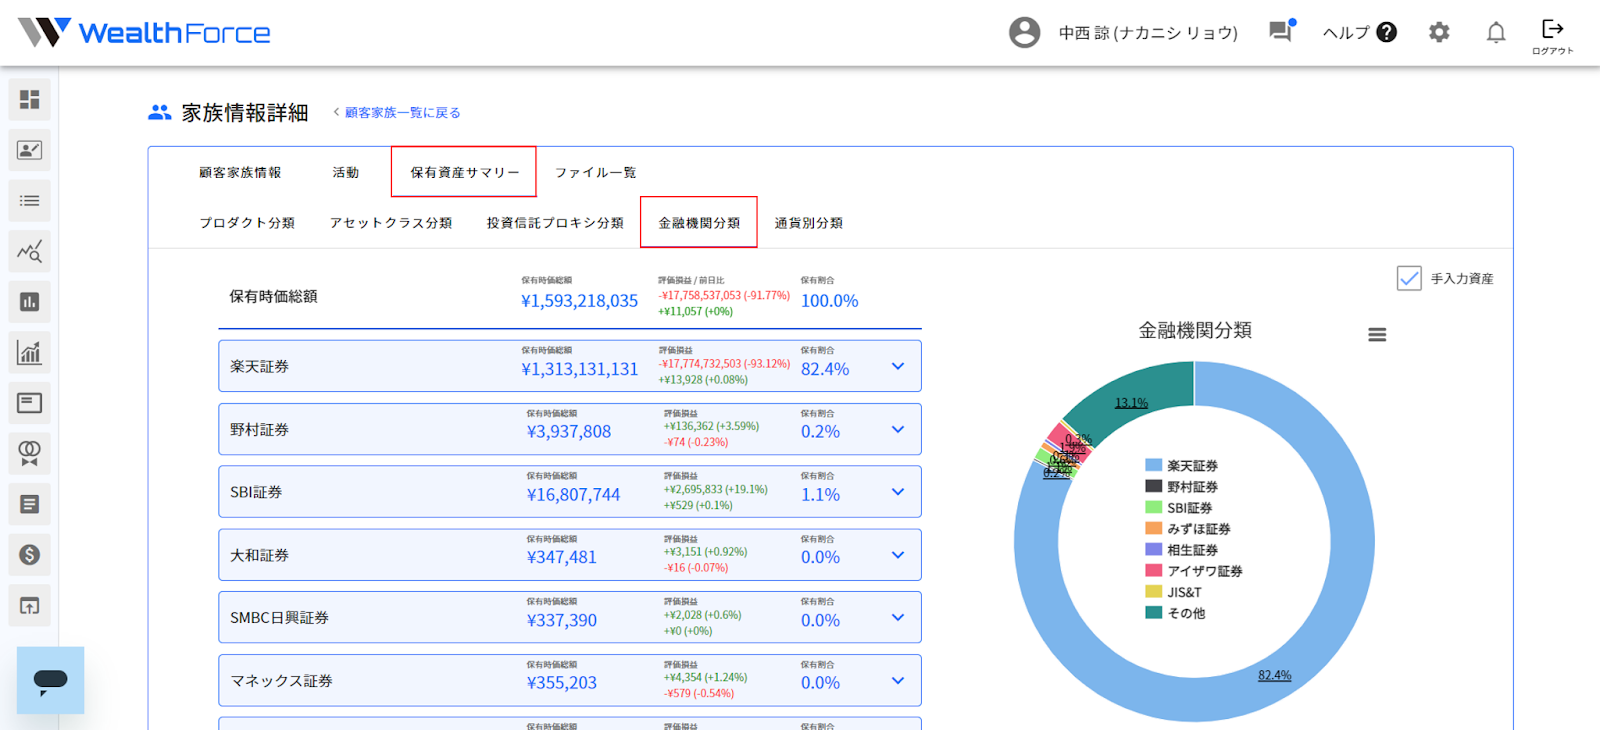Expand the SBI証券 row
The height and width of the screenshot is (730, 1600).
[898, 492]
